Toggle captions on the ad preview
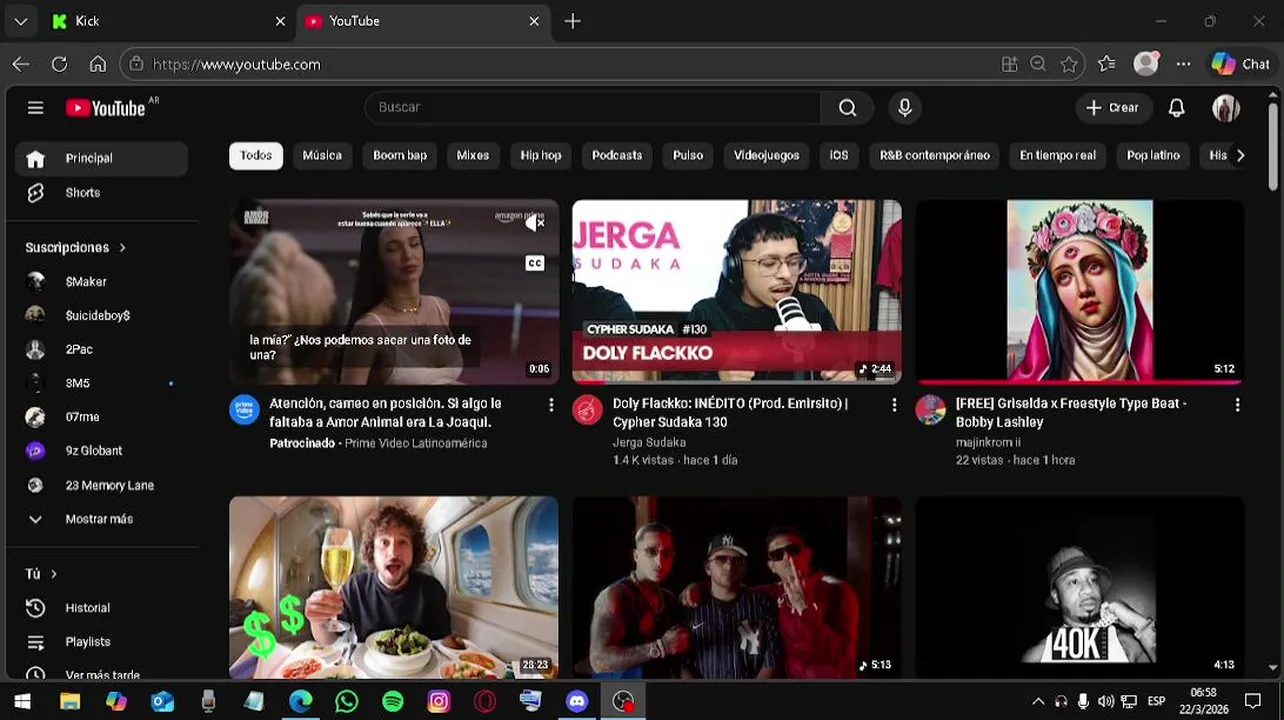The width and height of the screenshot is (1284, 720). (535, 263)
